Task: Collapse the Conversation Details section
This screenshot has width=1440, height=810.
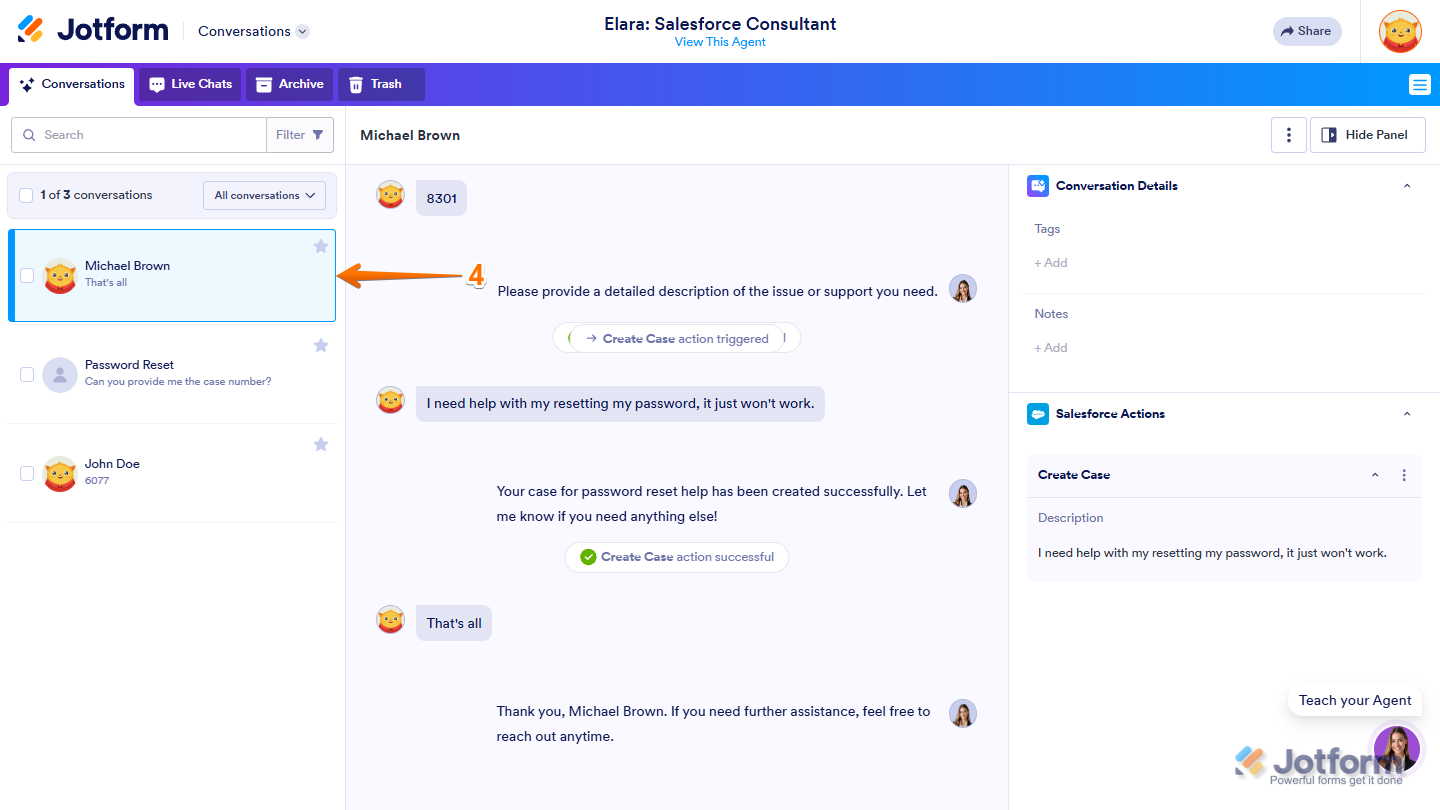Action: (1407, 186)
